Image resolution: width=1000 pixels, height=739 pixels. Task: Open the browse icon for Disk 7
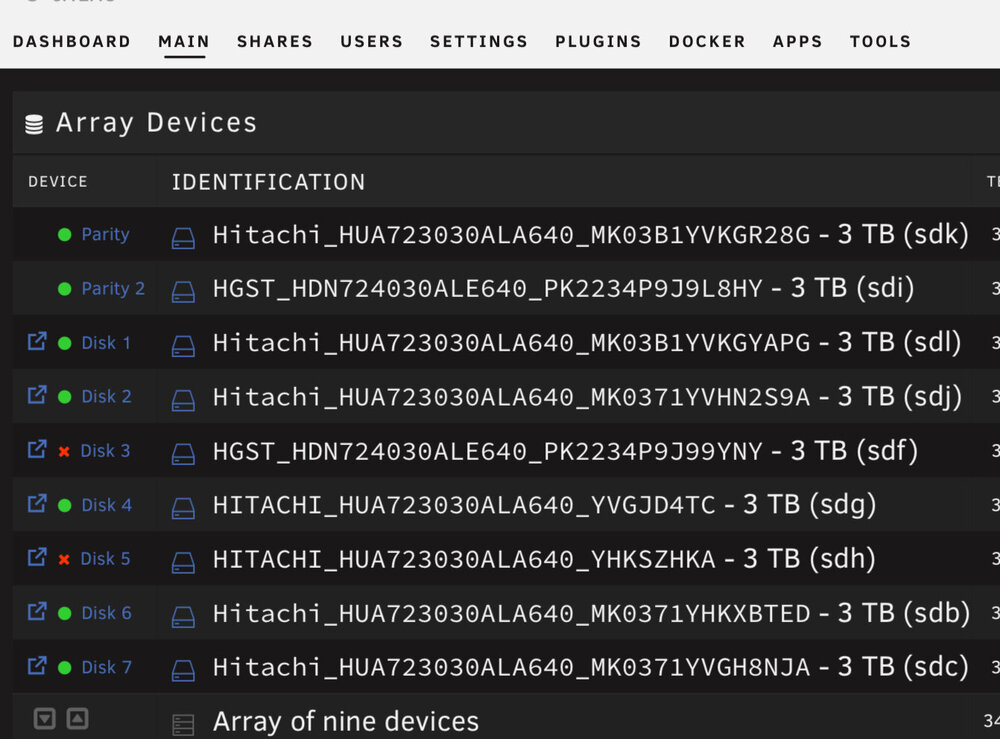click(37, 666)
